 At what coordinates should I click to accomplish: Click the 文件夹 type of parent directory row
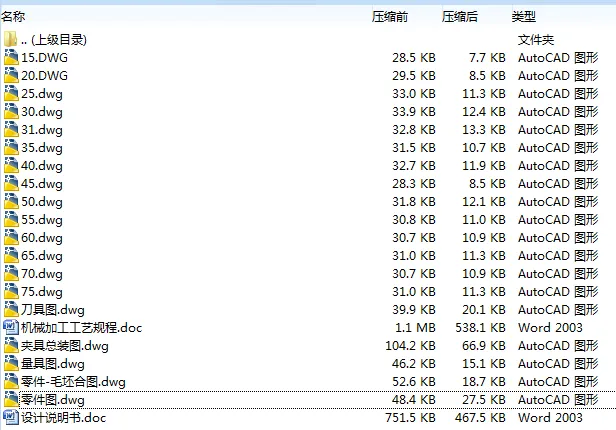536,40
